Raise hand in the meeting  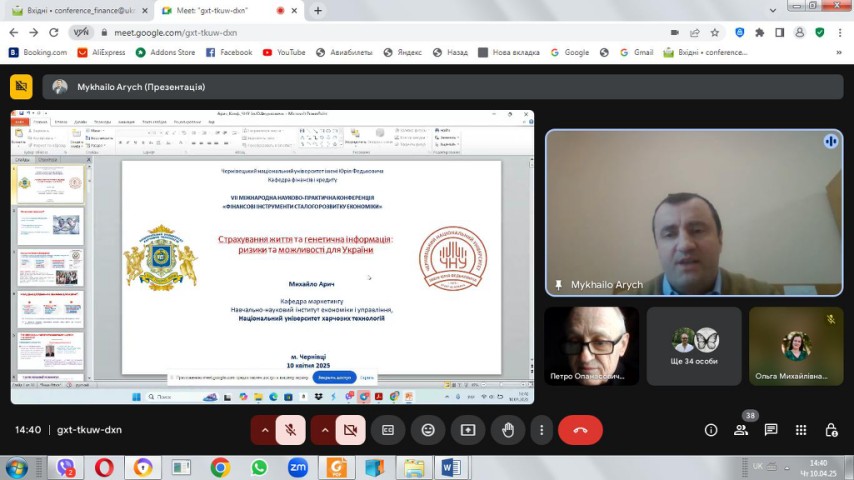coord(508,430)
